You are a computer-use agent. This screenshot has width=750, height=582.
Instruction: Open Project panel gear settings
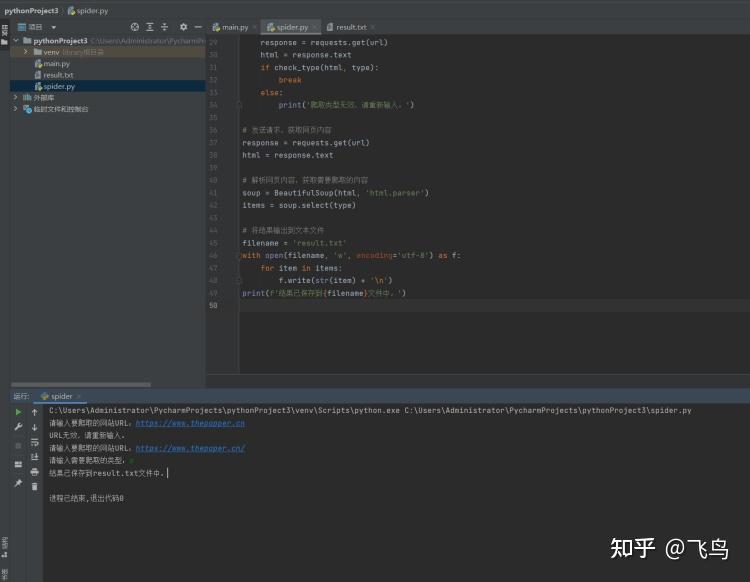[x=183, y=27]
